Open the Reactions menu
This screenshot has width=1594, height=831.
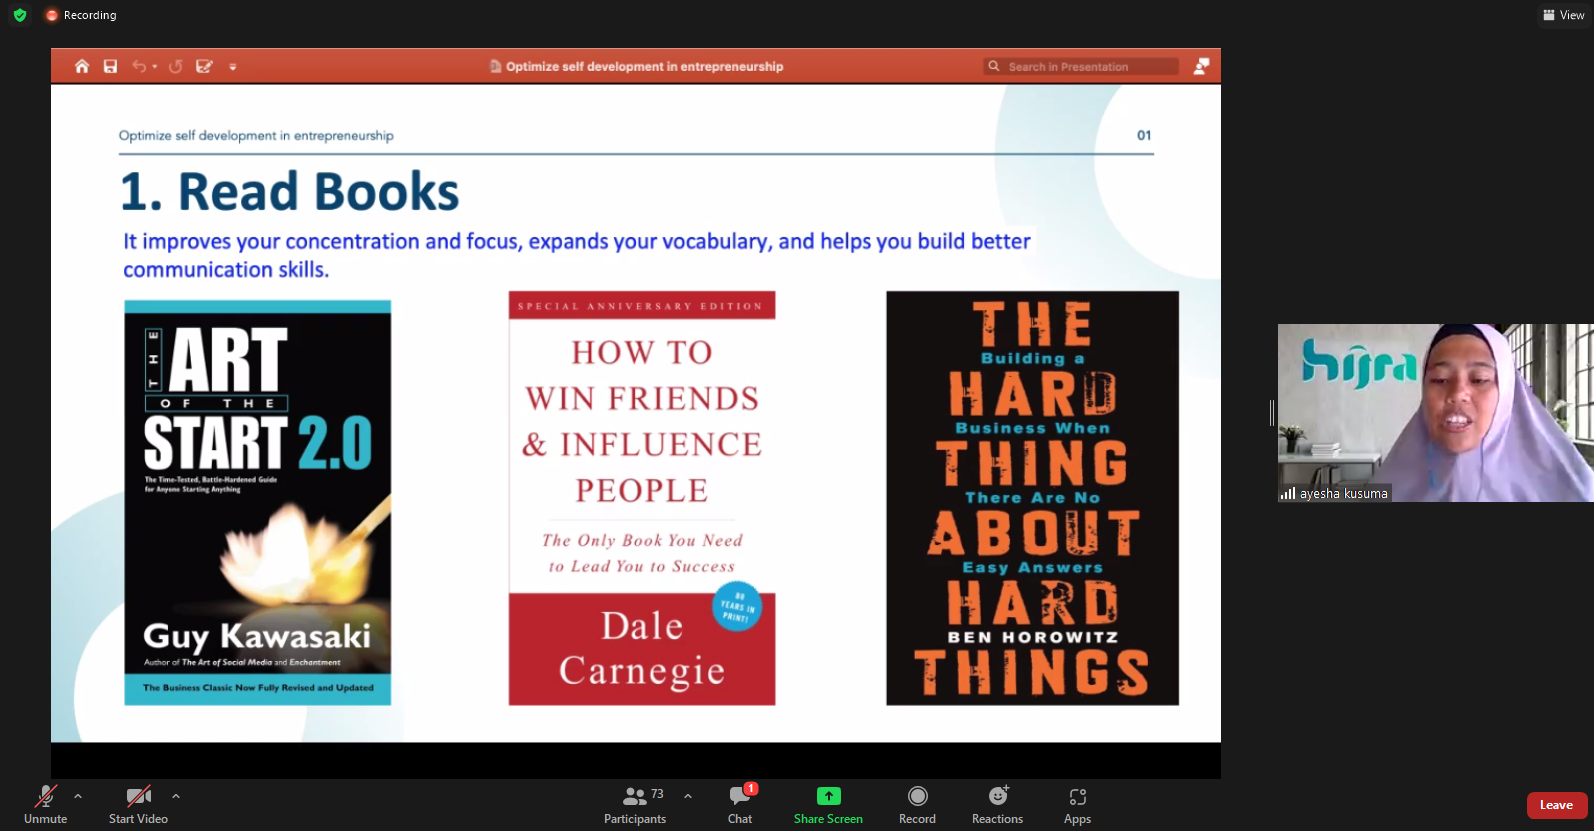click(997, 804)
